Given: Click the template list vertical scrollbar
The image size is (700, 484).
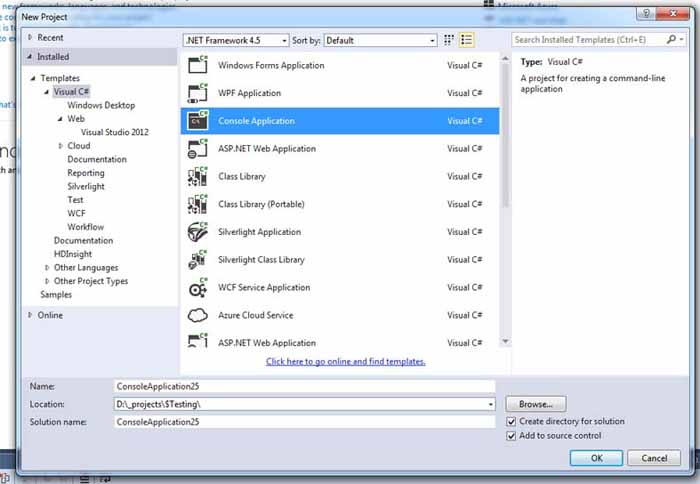Looking at the screenshot, I should point(505,200).
